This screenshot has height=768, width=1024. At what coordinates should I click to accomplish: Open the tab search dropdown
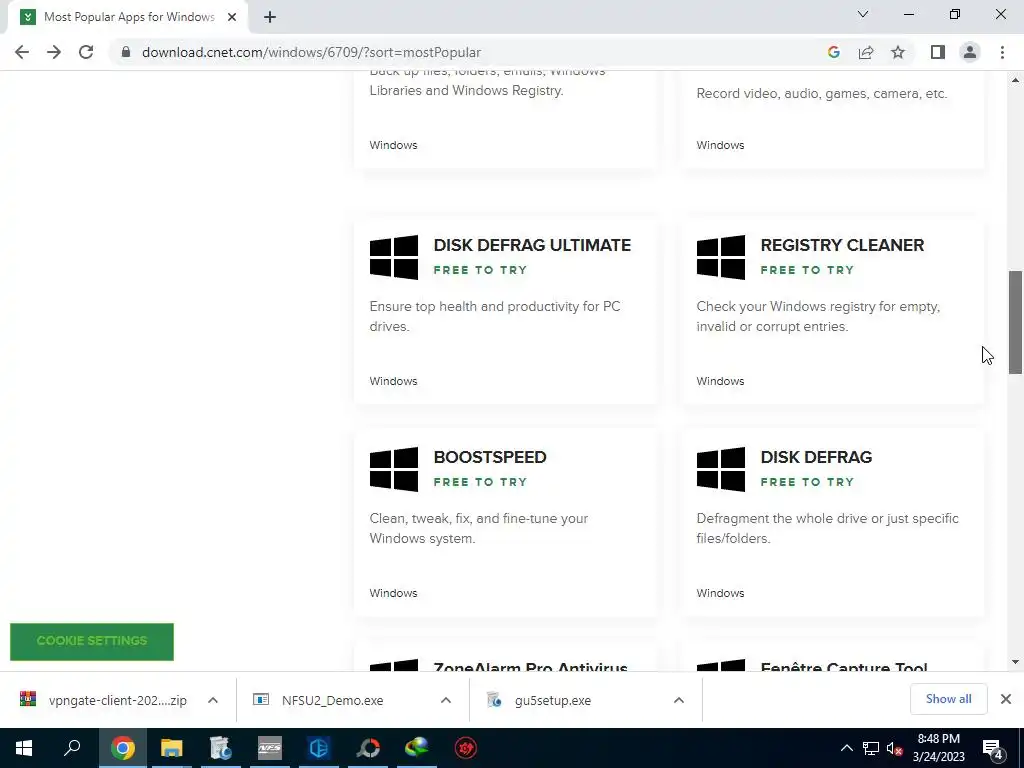pyautogui.click(x=863, y=14)
